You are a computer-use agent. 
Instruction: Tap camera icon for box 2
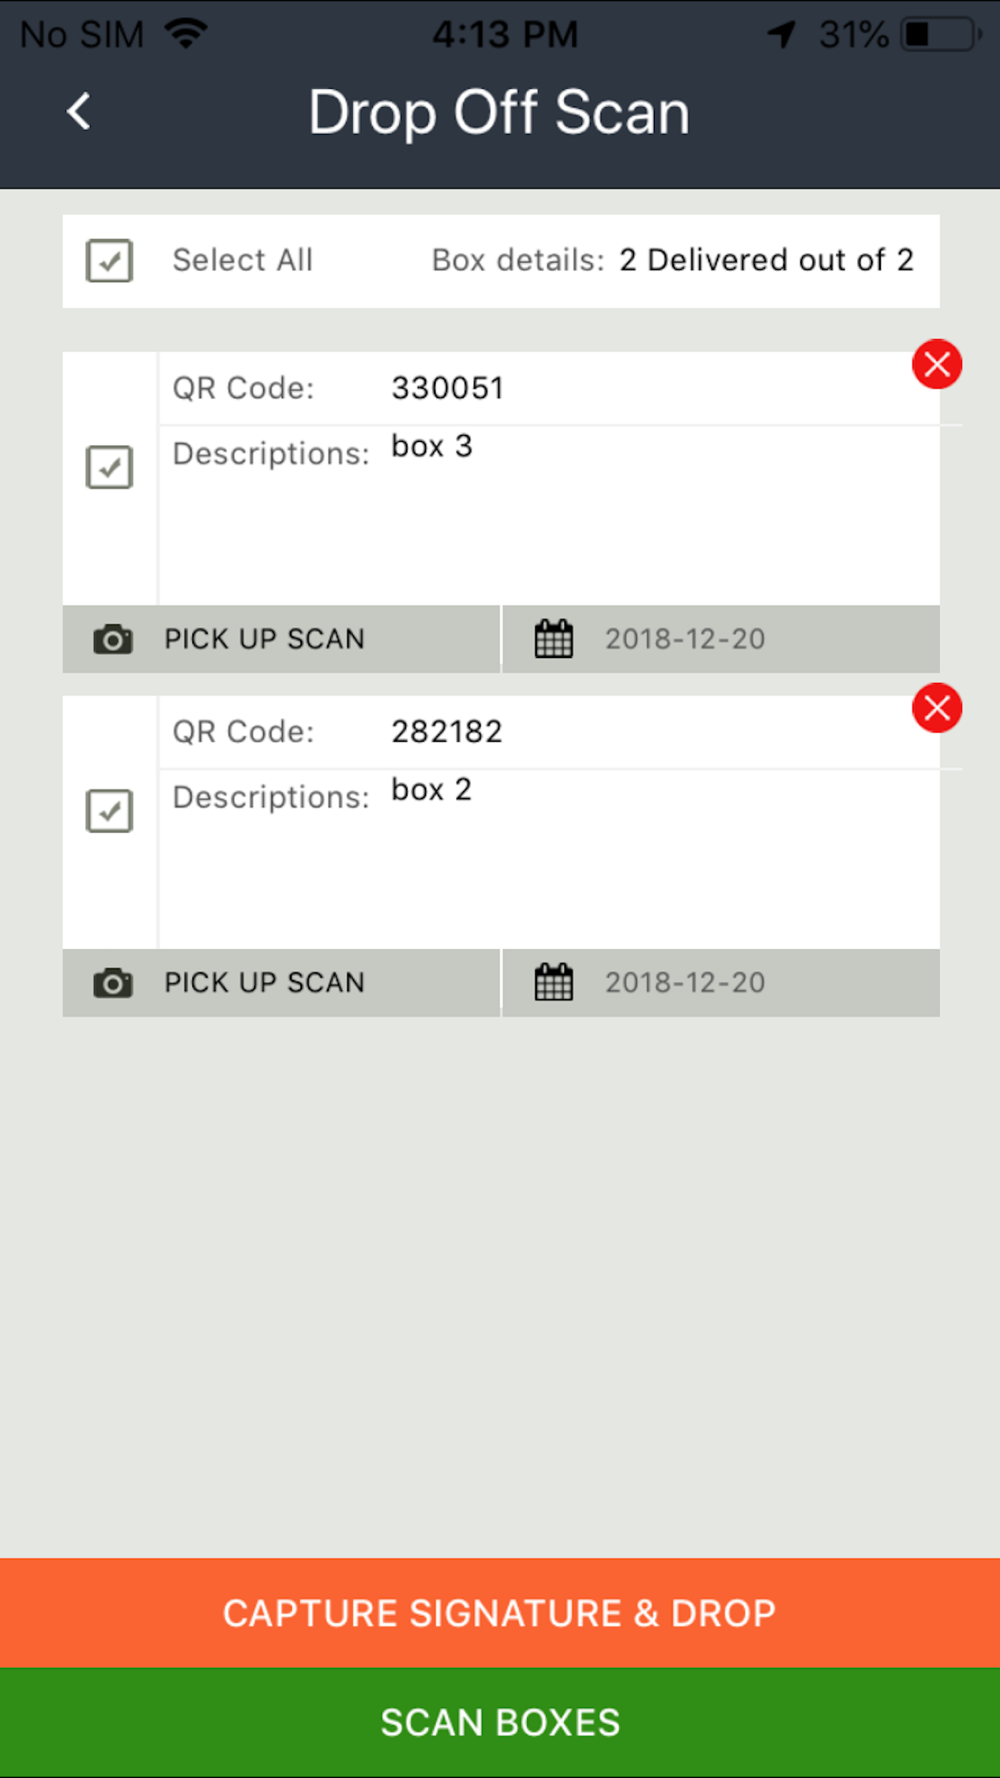coord(113,983)
